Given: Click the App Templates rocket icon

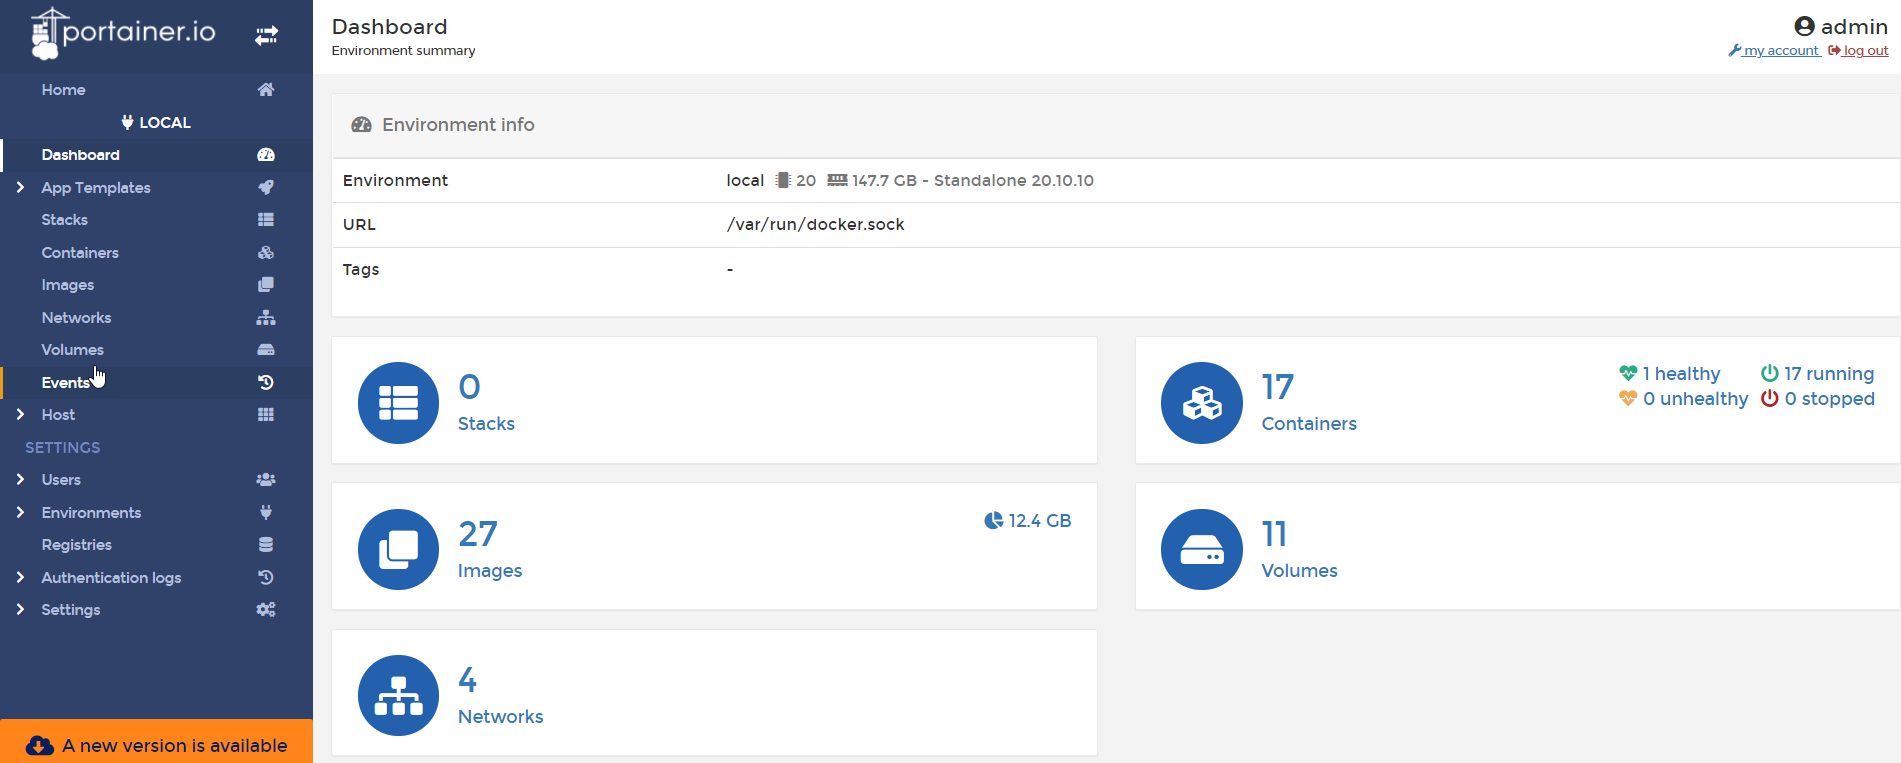Looking at the screenshot, I should point(266,187).
